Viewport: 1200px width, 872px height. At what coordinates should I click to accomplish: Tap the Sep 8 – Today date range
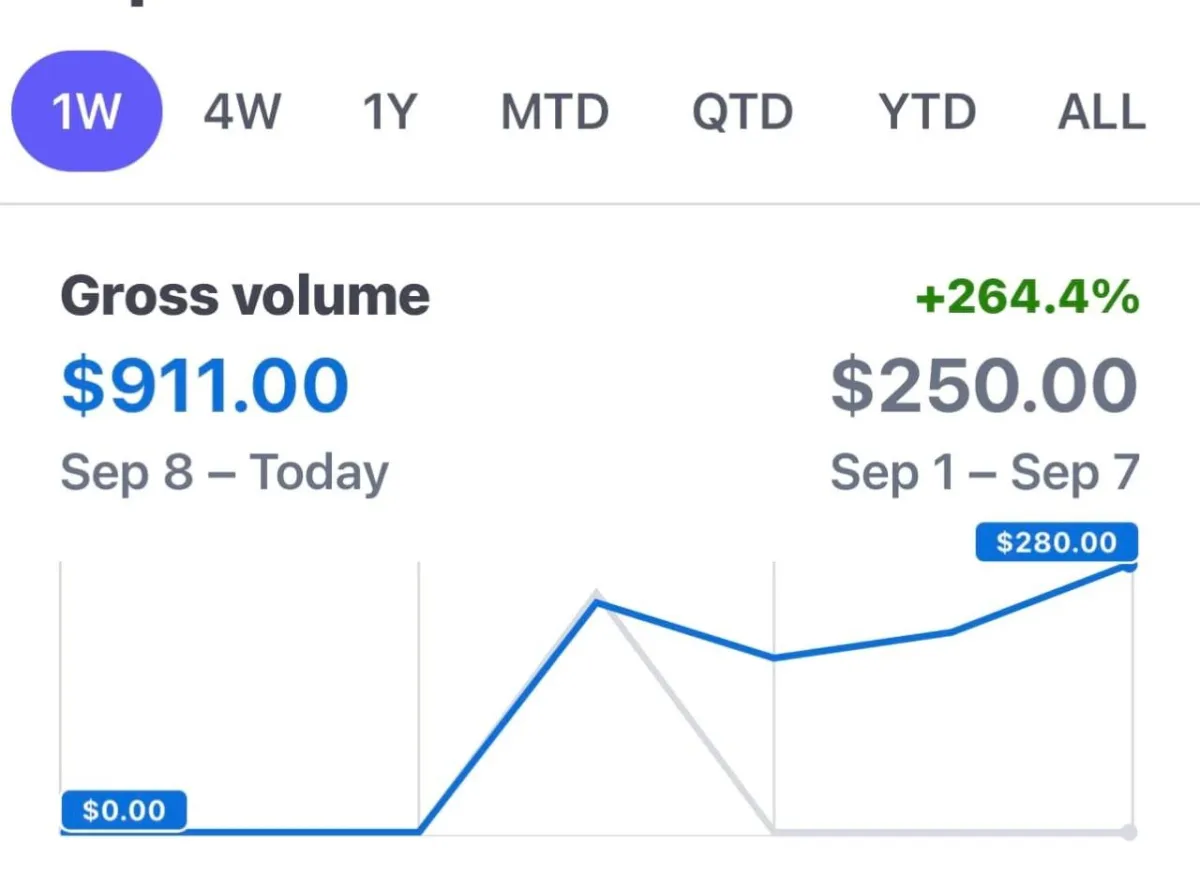[x=224, y=473]
